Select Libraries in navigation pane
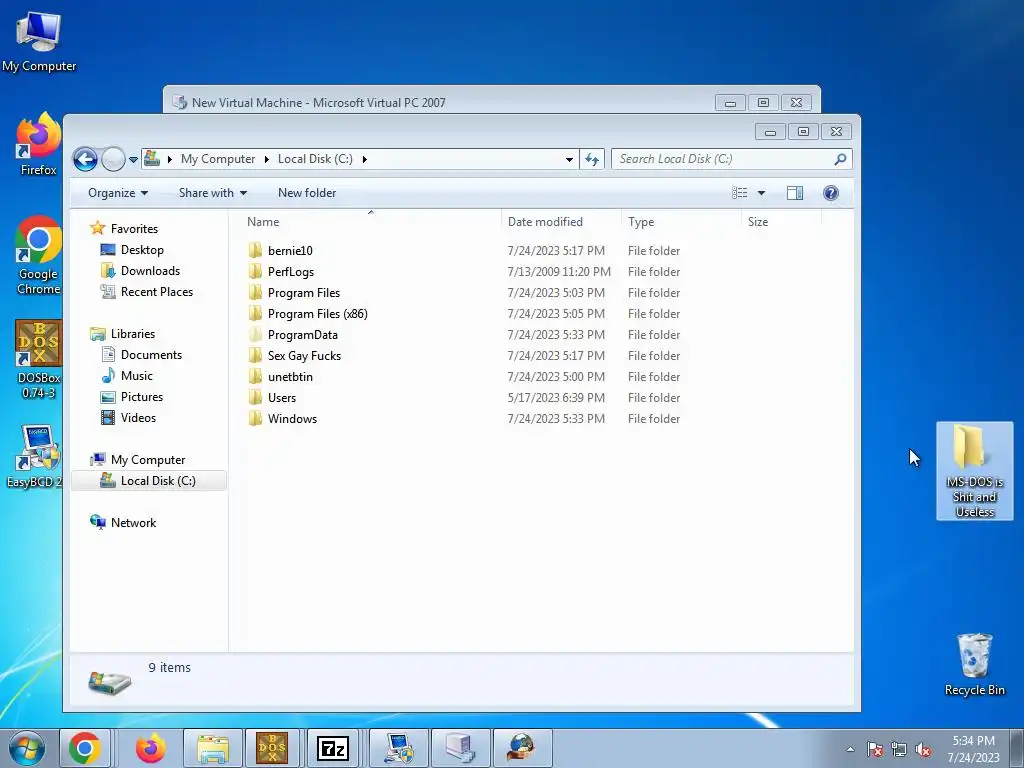 point(133,334)
